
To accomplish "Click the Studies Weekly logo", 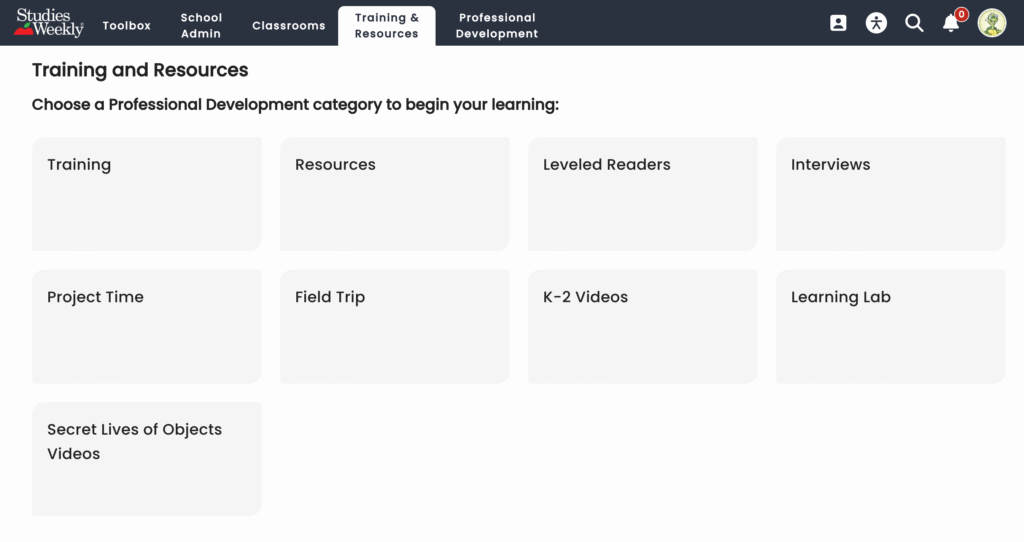I will click(48, 23).
